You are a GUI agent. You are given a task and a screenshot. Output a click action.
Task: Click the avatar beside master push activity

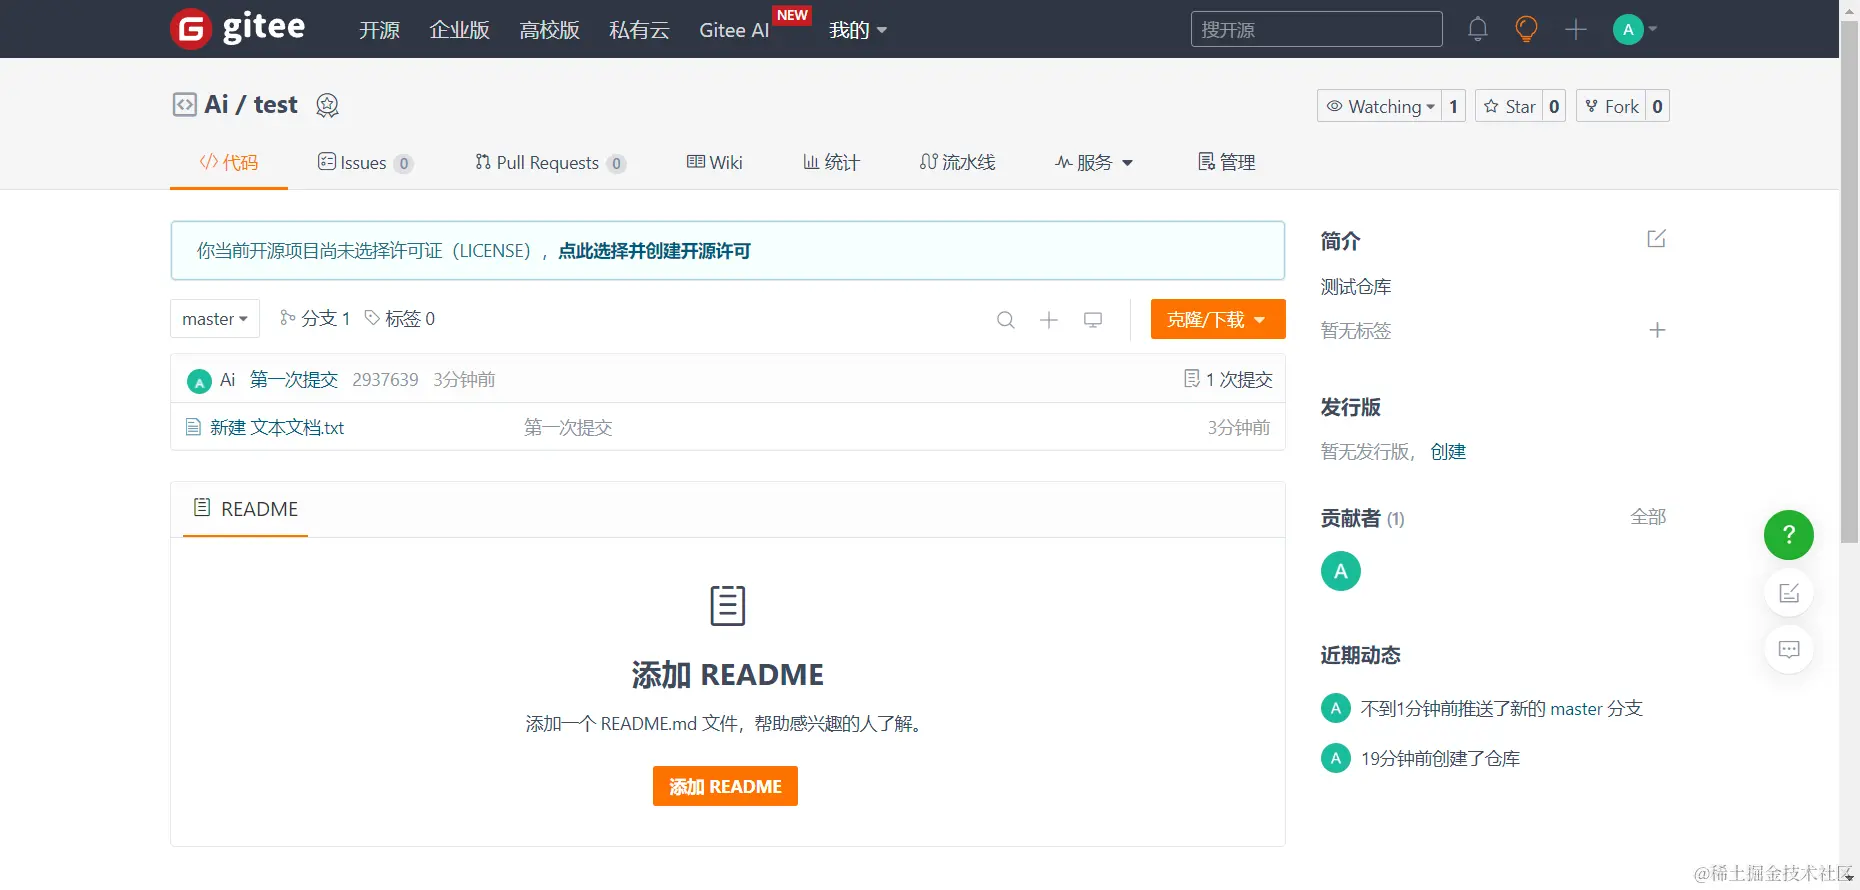[x=1335, y=708]
